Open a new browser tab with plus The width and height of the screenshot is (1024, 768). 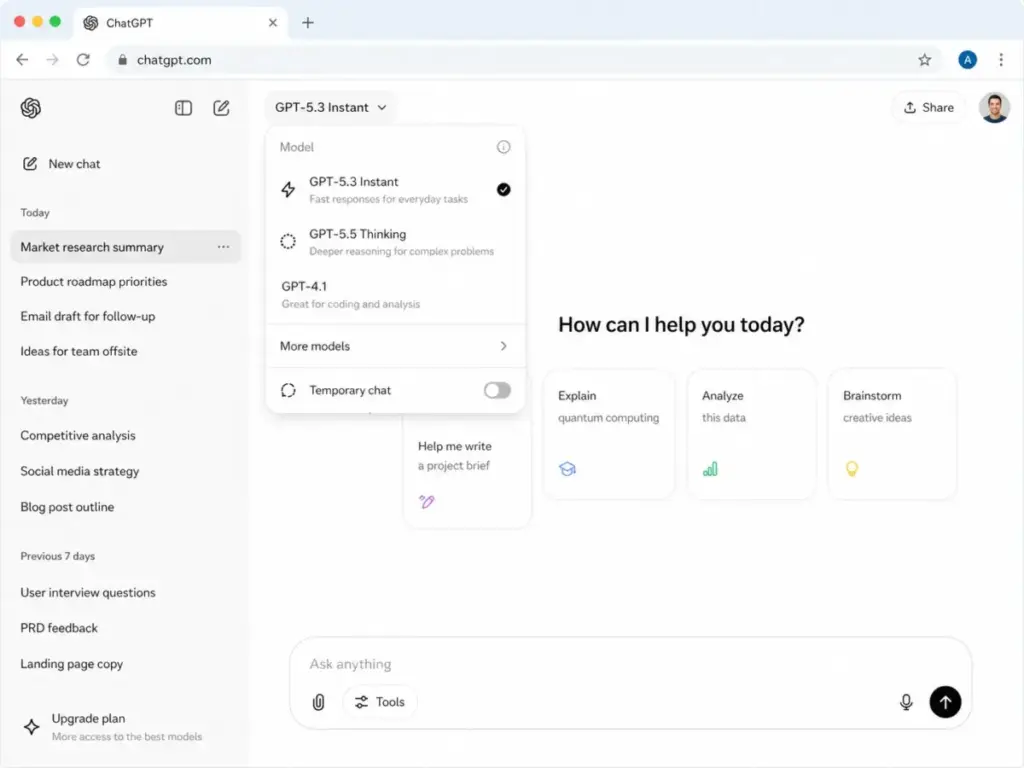pos(308,23)
